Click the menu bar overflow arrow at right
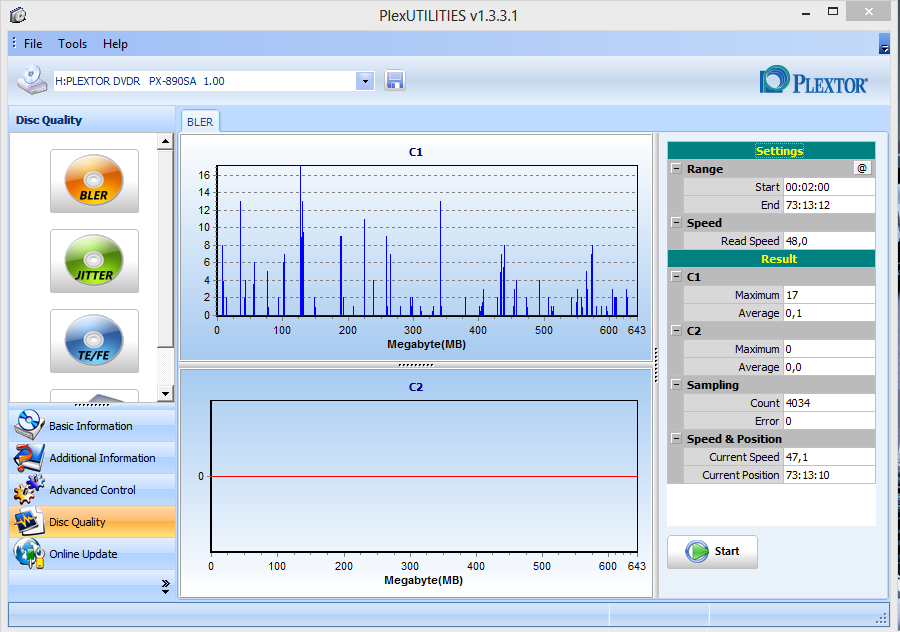Image resolution: width=900 pixels, height=632 pixels. click(884, 44)
